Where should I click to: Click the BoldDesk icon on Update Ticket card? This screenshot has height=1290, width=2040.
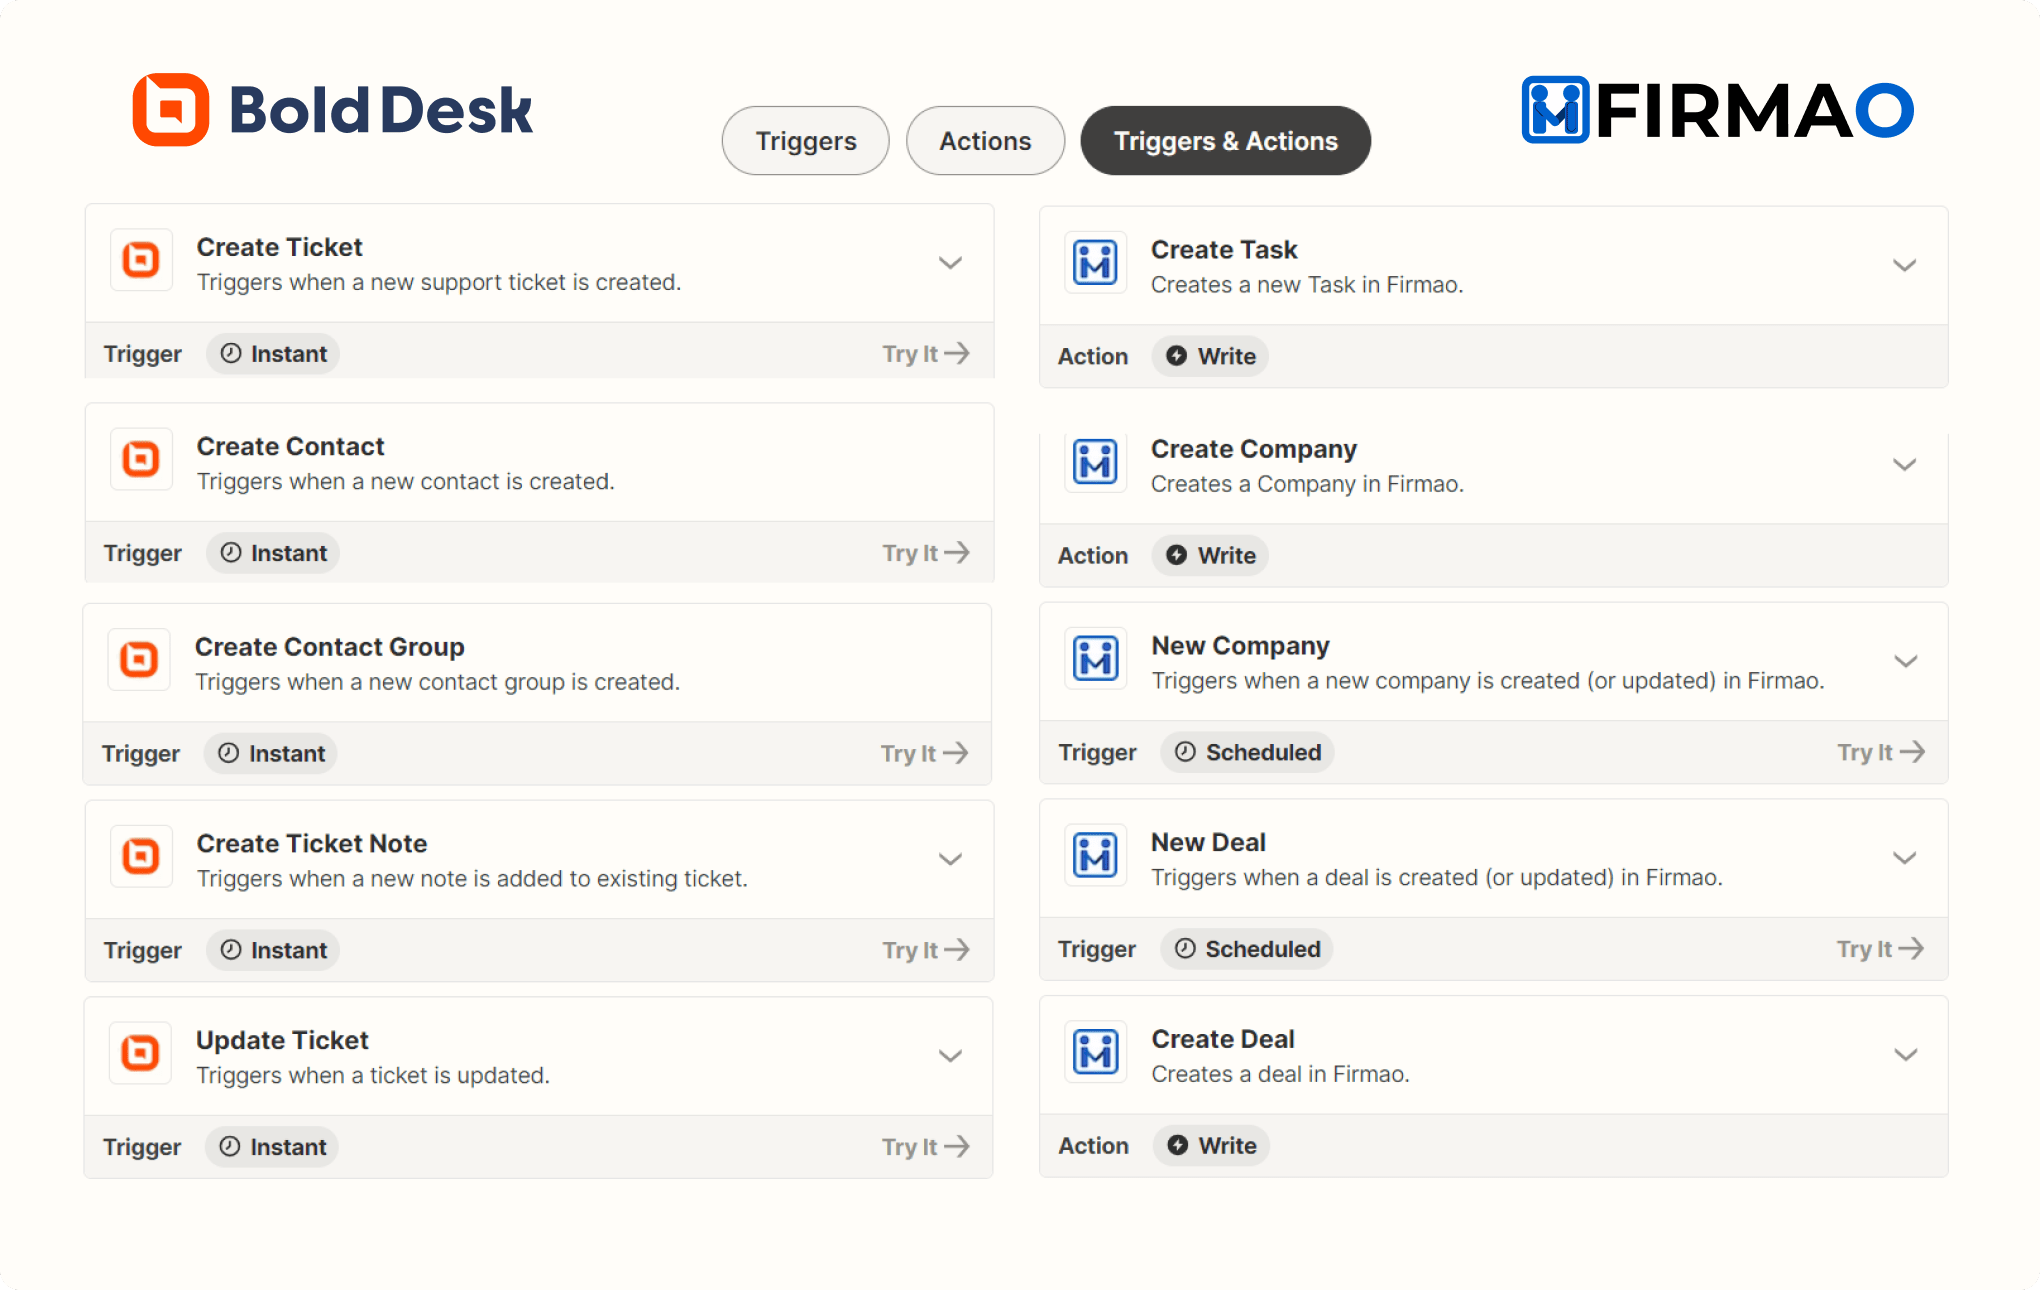pos(140,1053)
